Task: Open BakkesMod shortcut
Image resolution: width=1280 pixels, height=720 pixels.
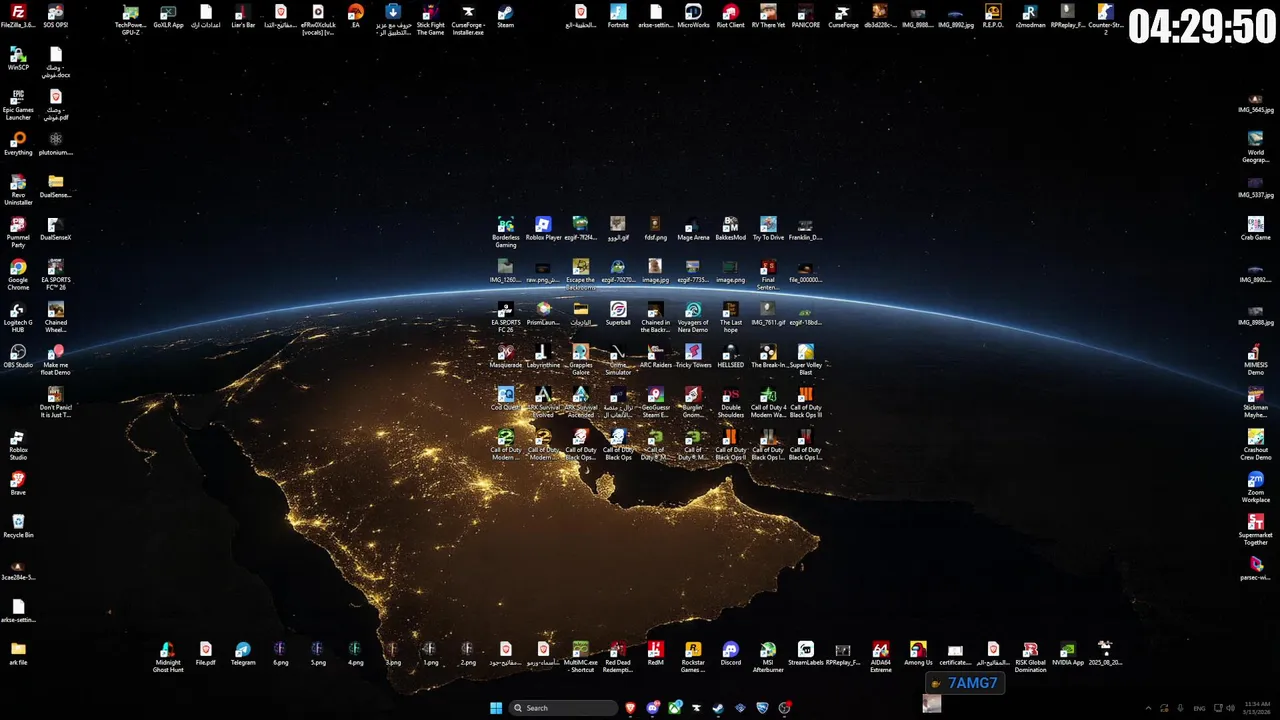Action: [x=731, y=229]
